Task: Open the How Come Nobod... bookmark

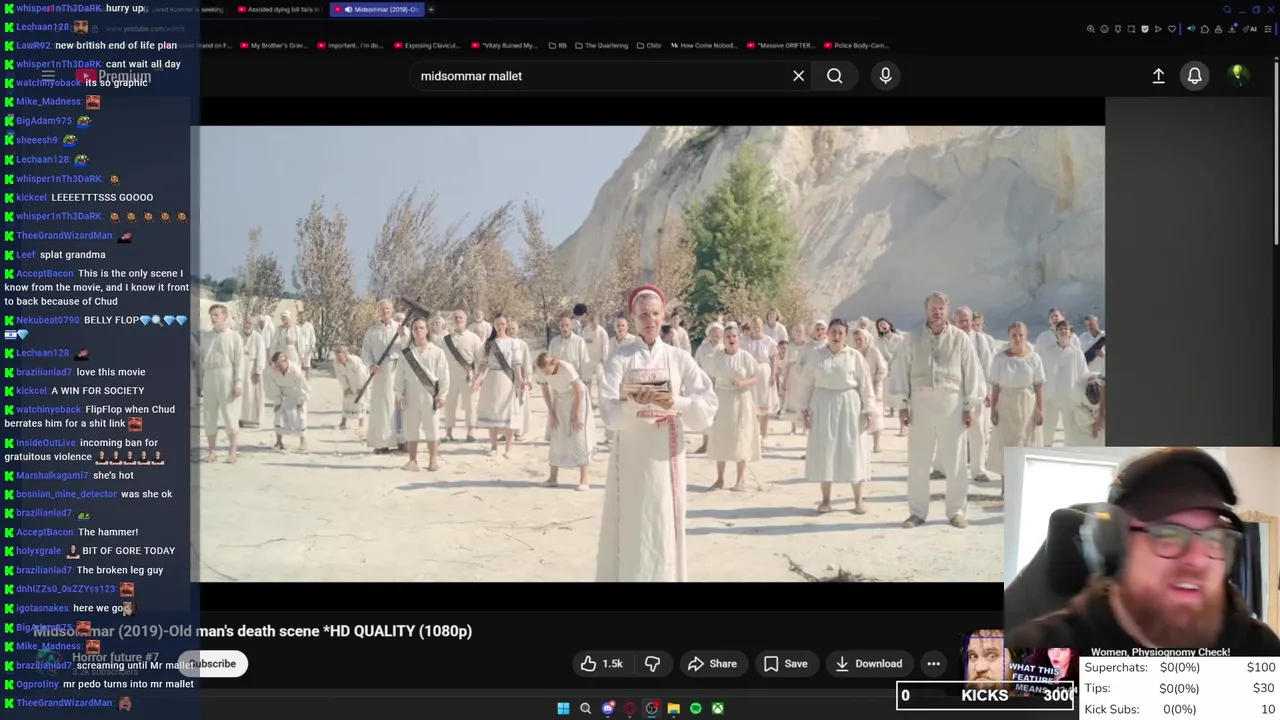Action: [706, 45]
